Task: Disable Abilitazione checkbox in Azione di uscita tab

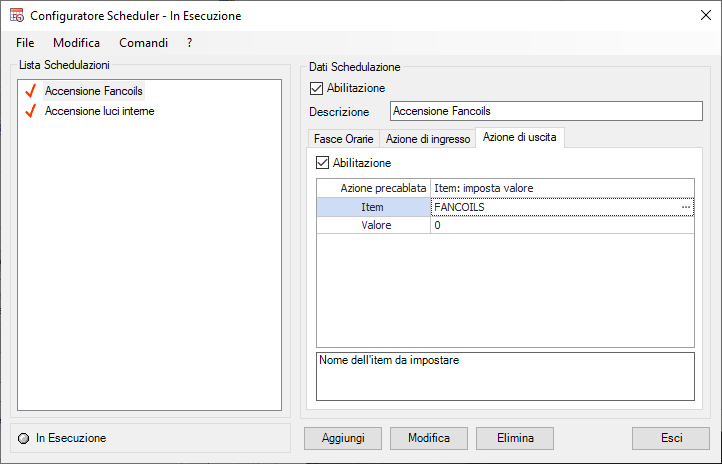Action: (x=322, y=162)
